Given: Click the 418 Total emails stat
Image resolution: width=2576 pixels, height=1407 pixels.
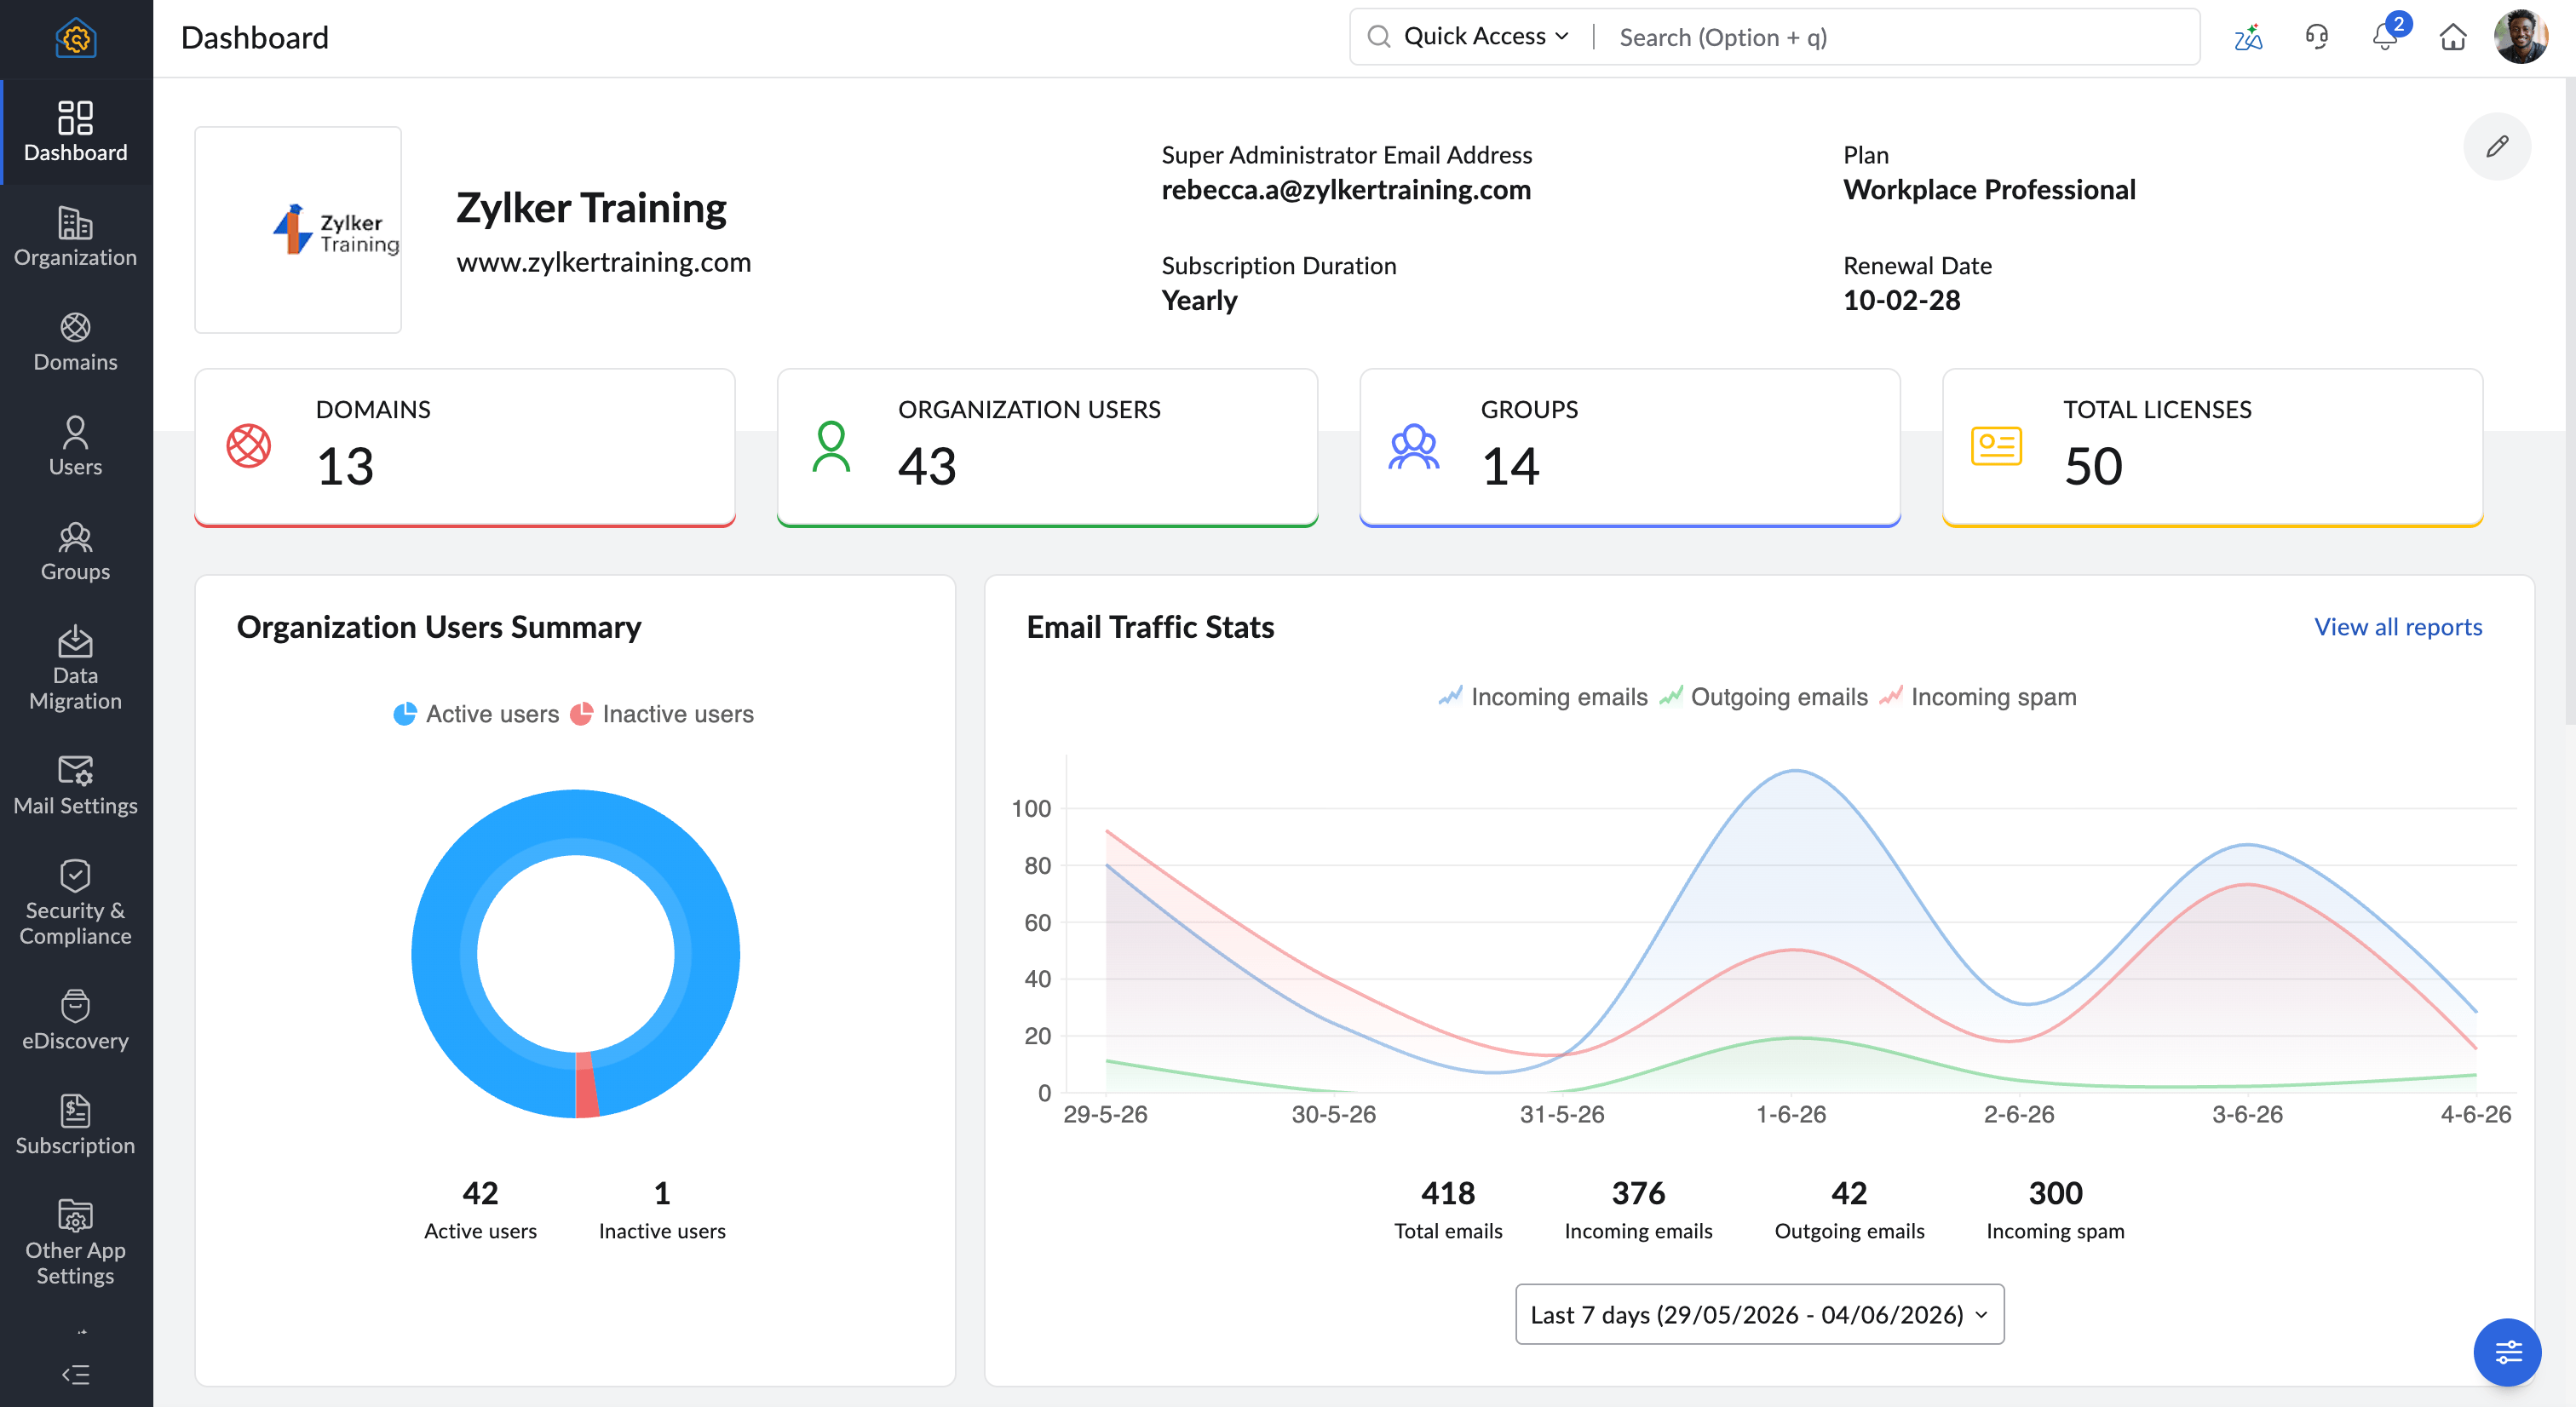Looking at the screenshot, I should tap(1448, 1209).
